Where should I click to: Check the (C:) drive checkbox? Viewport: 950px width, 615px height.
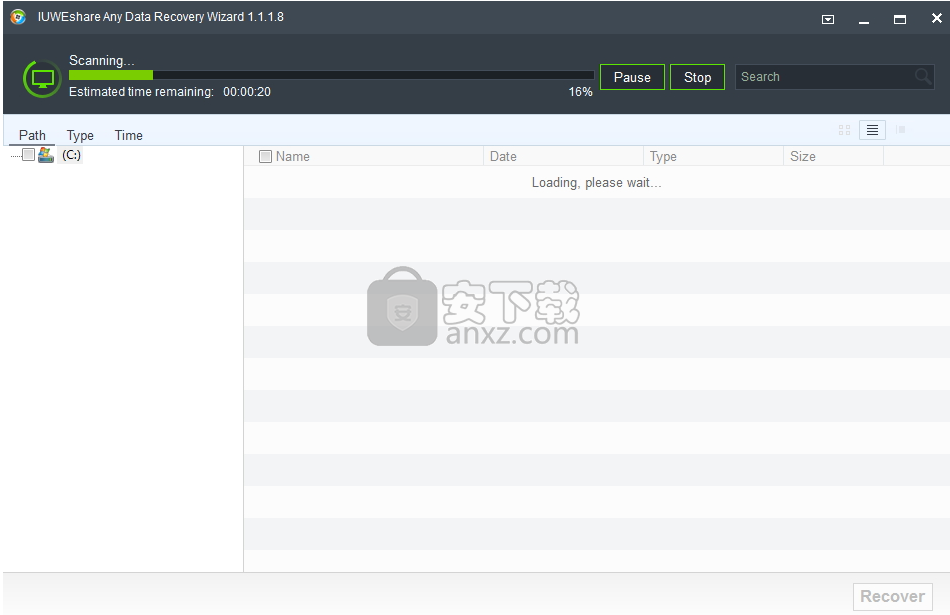28,155
